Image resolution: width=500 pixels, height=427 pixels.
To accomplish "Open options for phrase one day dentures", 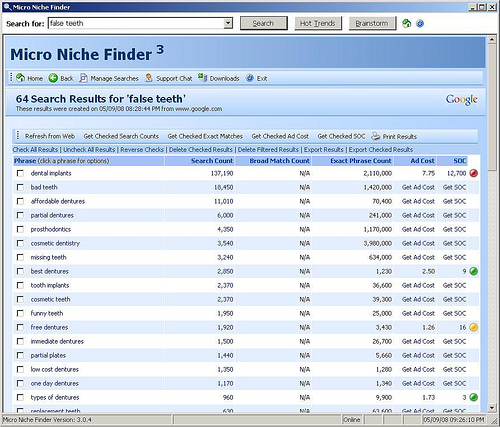I will (x=55, y=383).
